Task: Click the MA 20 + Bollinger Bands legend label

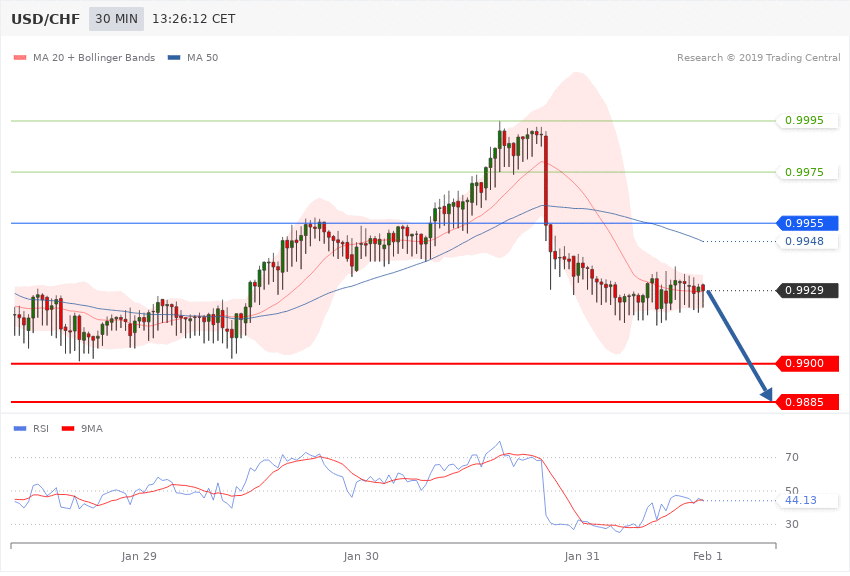Action: click(94, 57)
